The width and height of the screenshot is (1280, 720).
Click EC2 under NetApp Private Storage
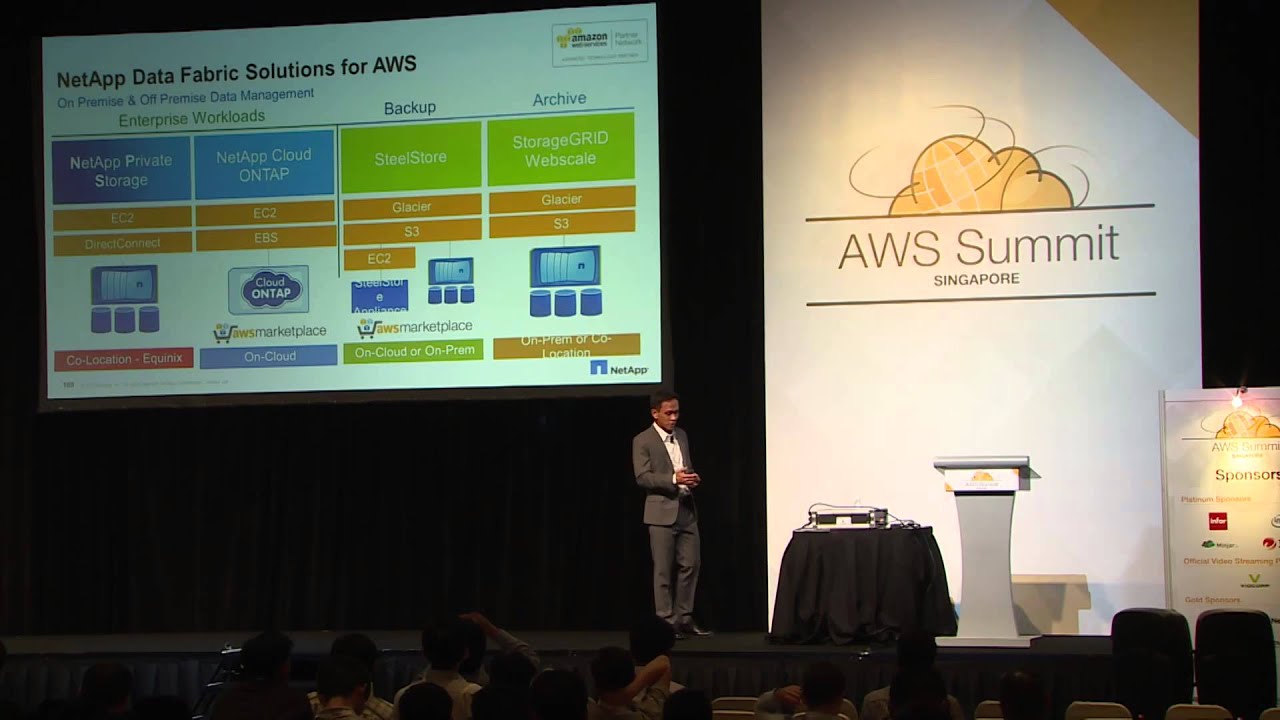(122, 218)
